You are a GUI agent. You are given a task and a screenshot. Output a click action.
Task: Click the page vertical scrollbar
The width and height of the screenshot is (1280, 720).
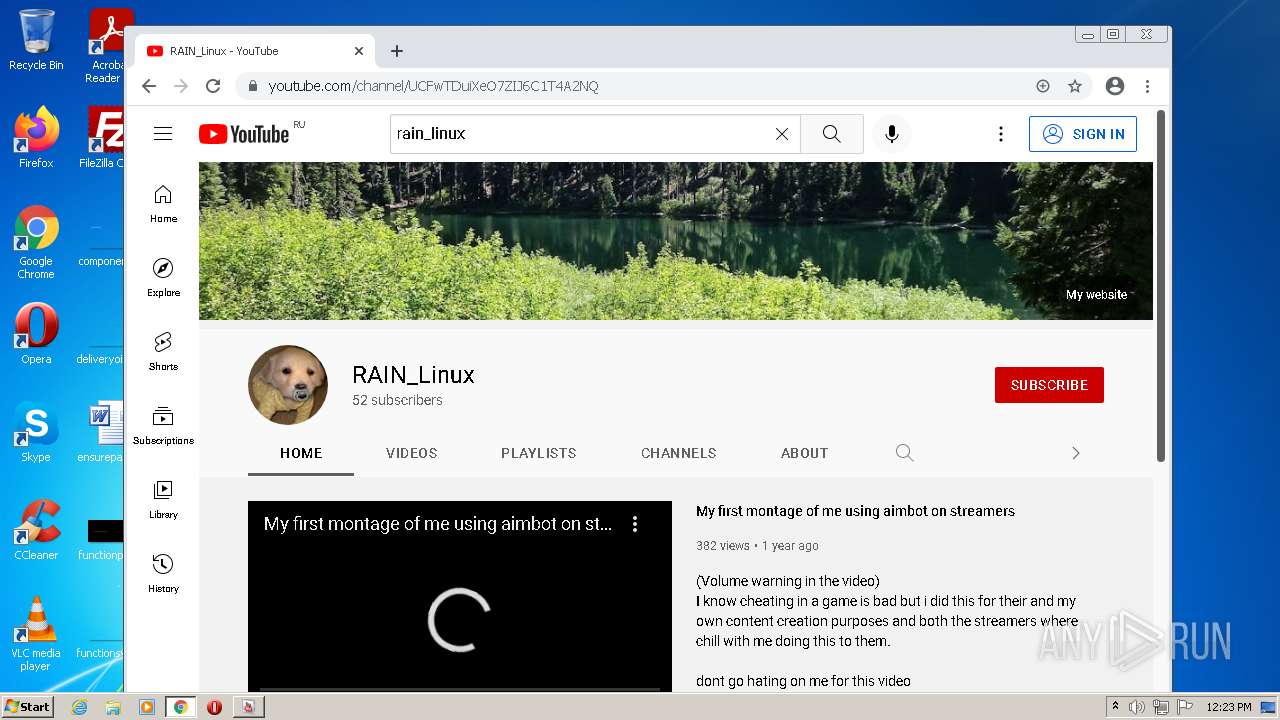click(1161, 286)
